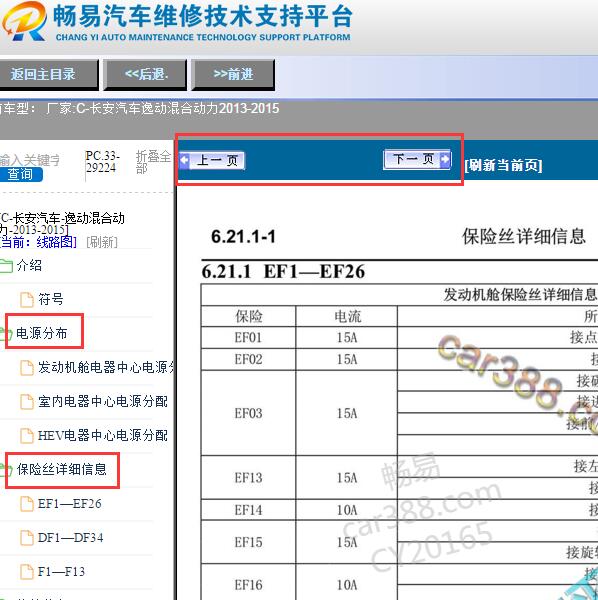
Task: Click the 6.21.1-1 page number heading
Action: pyautogui.click(x=243, y=236)
